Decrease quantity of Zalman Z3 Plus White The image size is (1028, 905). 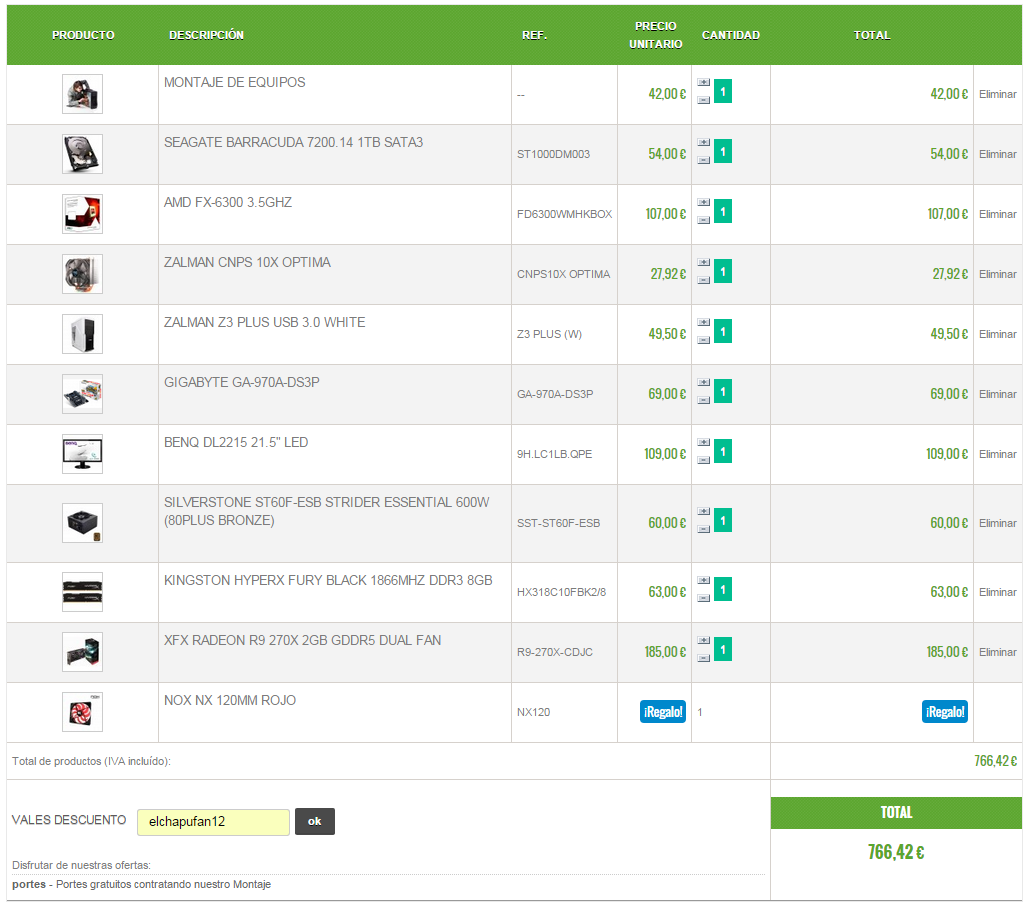tap(703, 340)
